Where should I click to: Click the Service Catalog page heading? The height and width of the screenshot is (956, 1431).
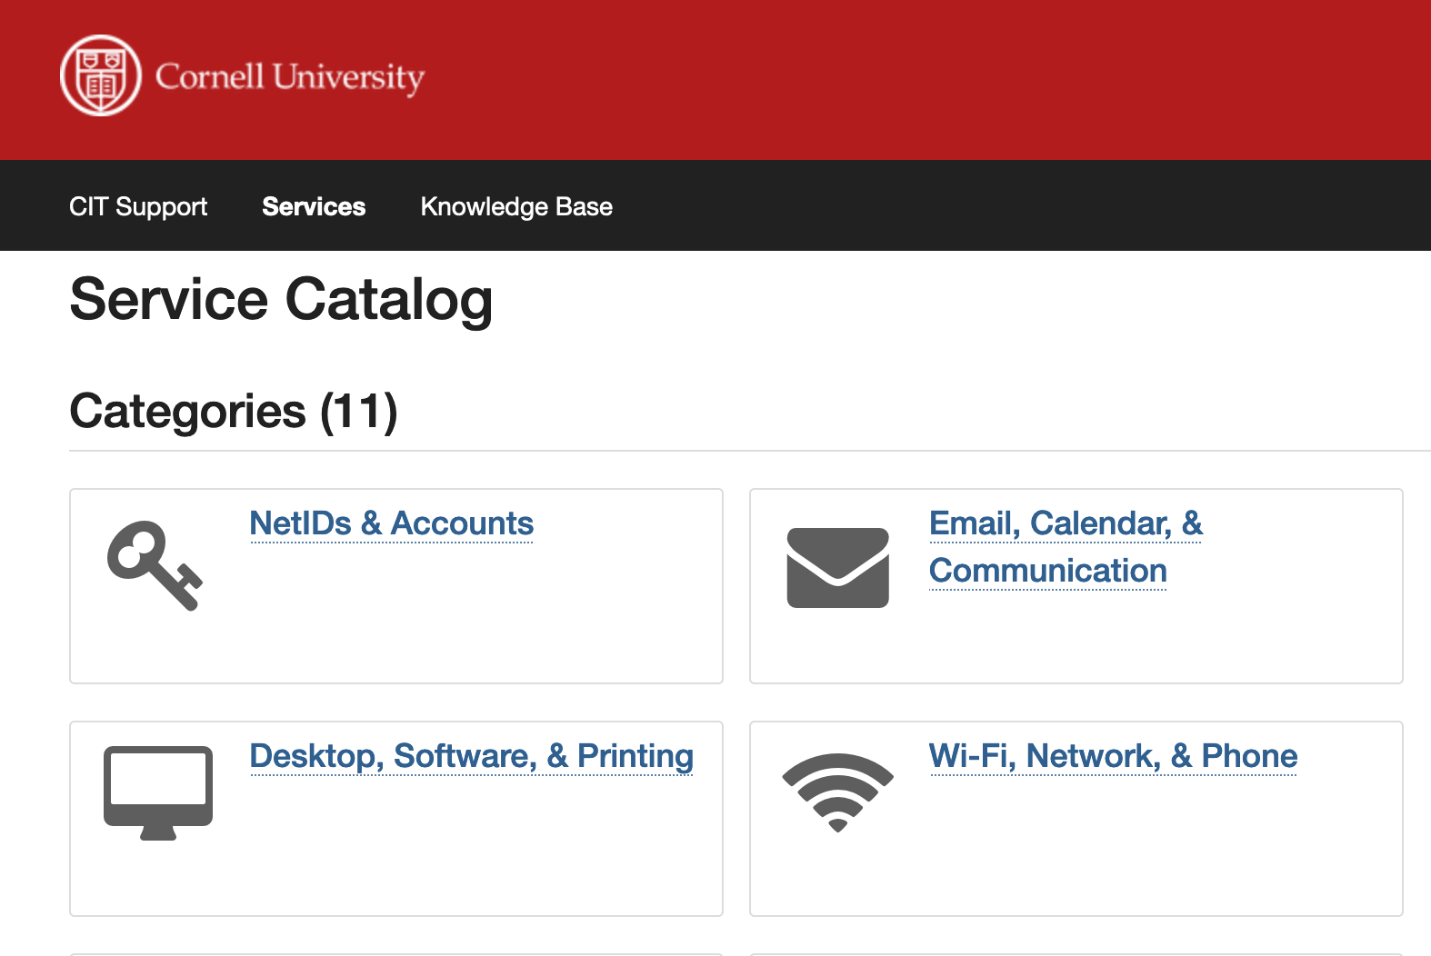coord(281,299)
